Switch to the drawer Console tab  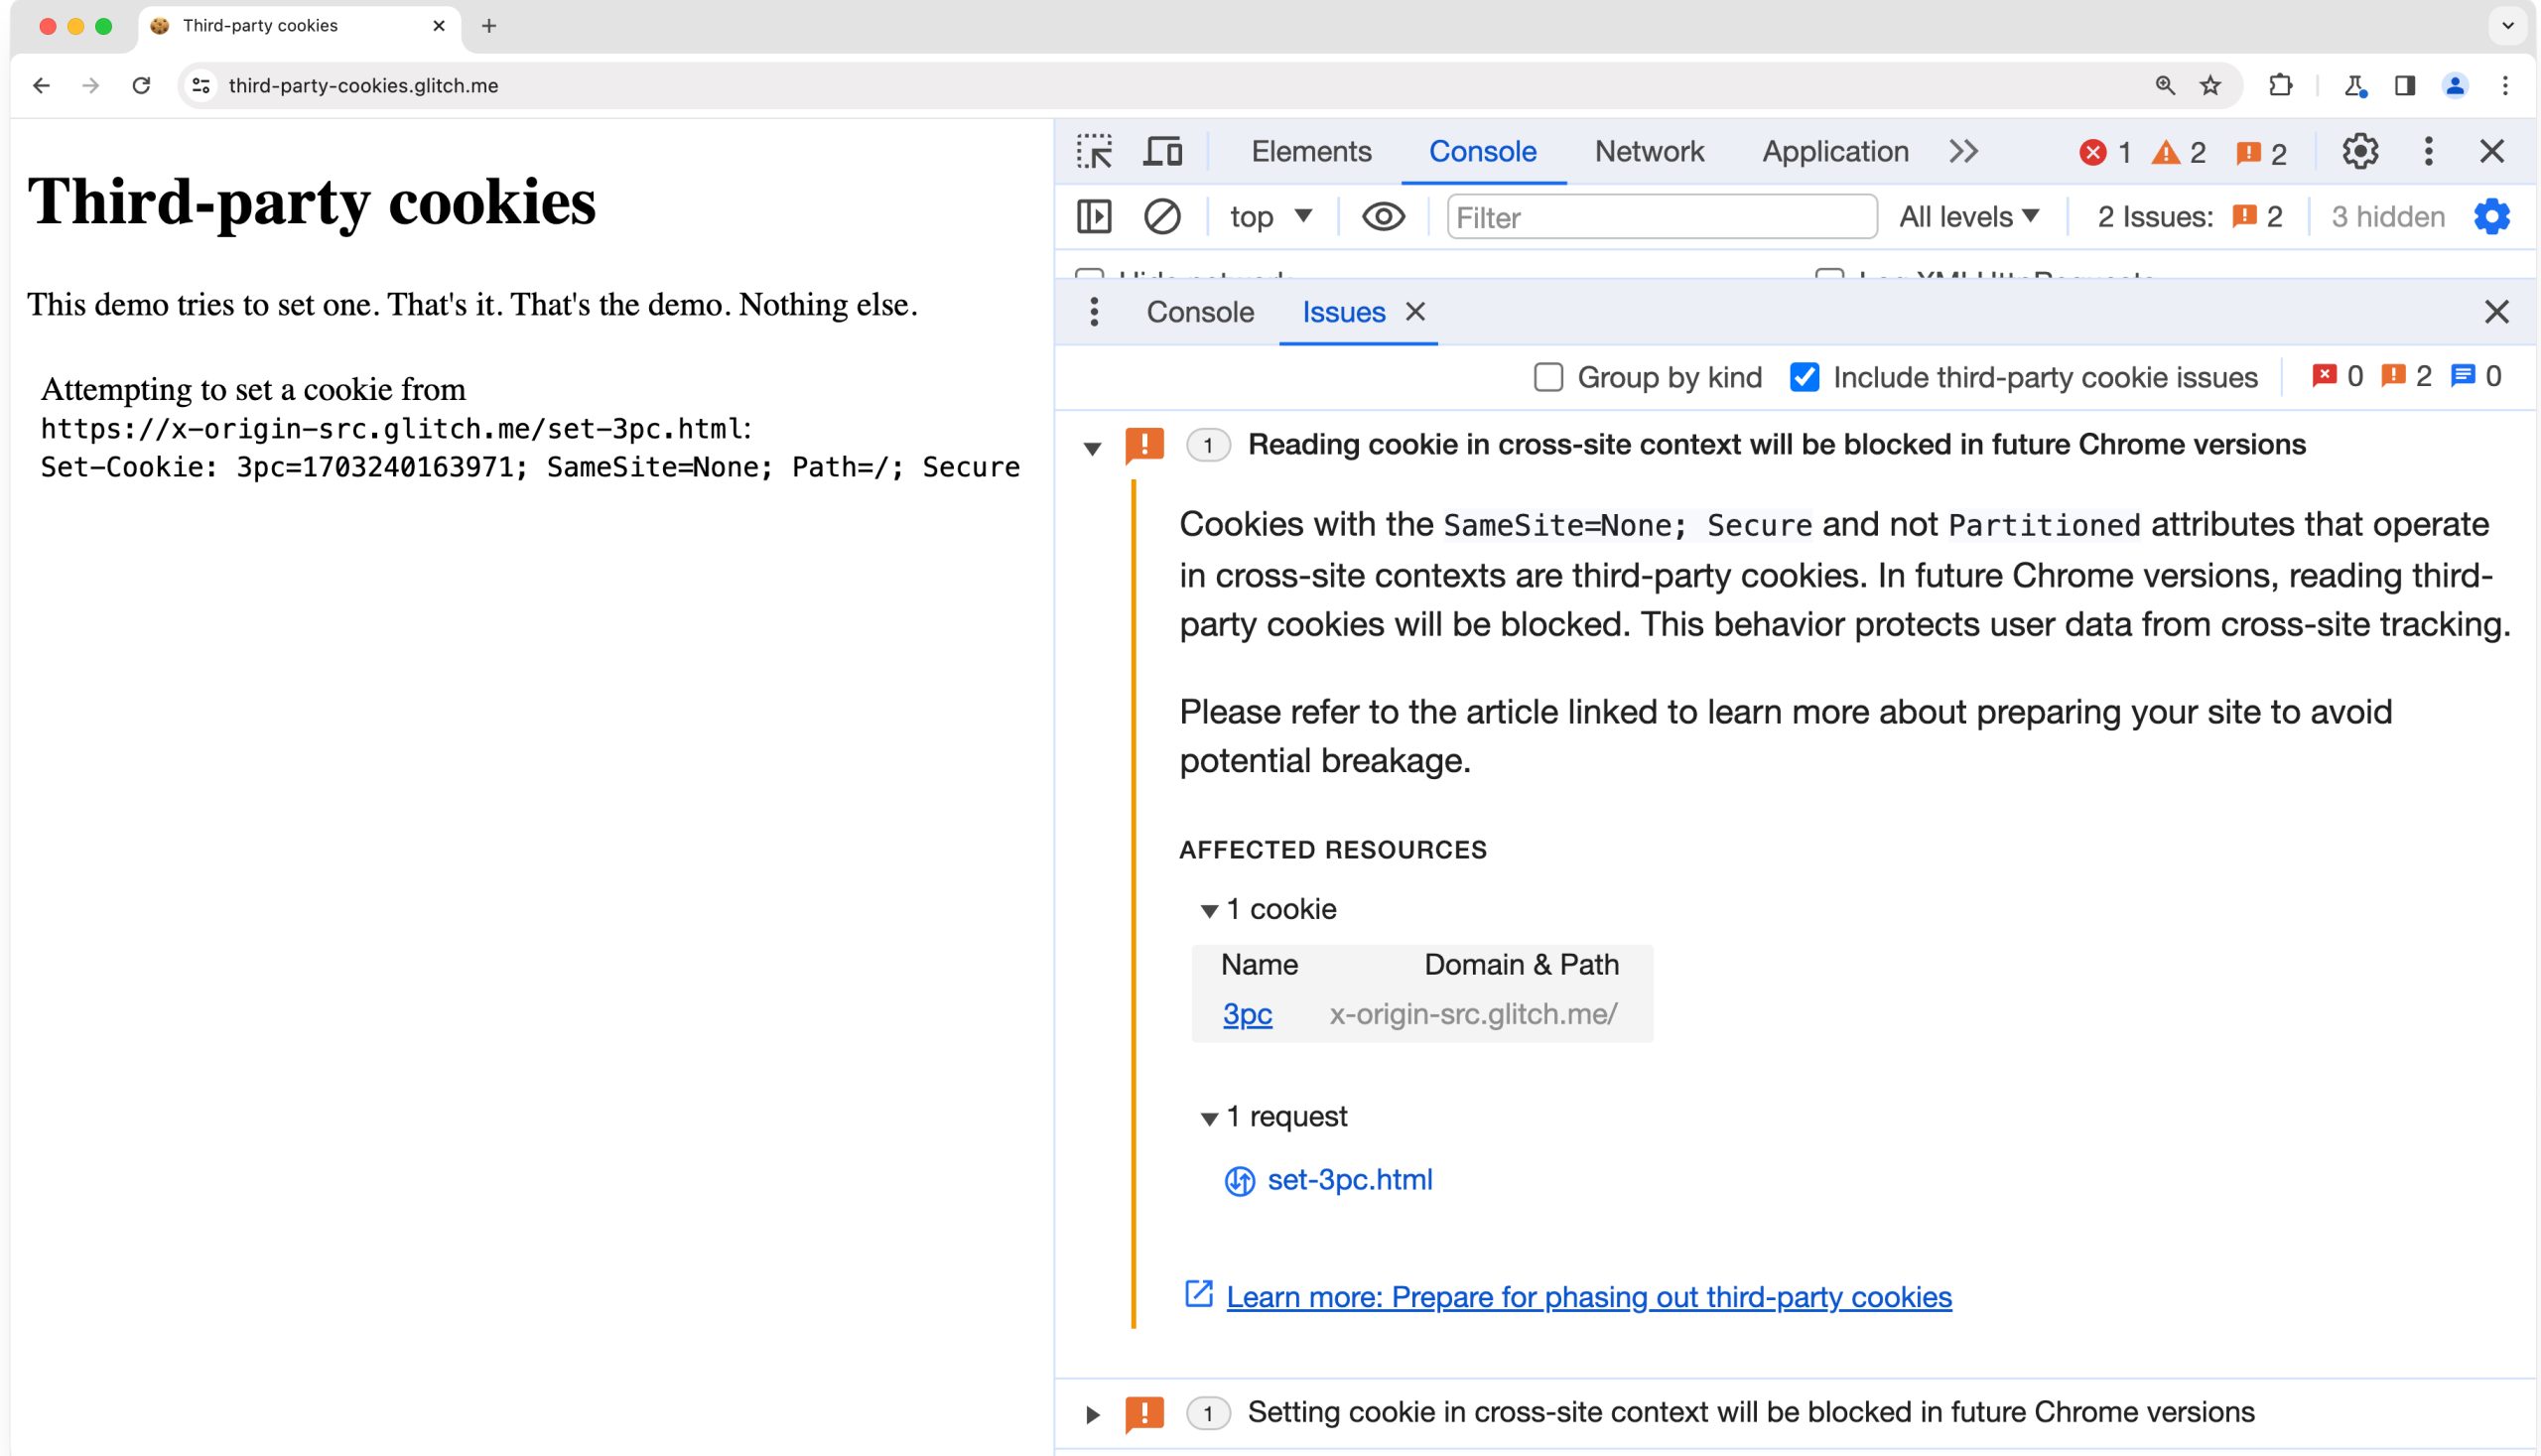(x=1199, y=313)
